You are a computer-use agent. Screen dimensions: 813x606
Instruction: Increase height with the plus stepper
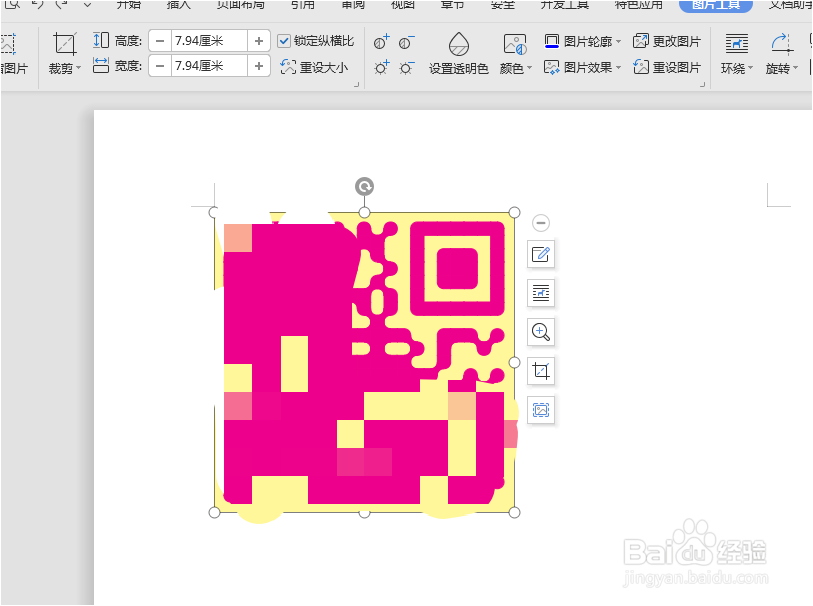(259, 40)
